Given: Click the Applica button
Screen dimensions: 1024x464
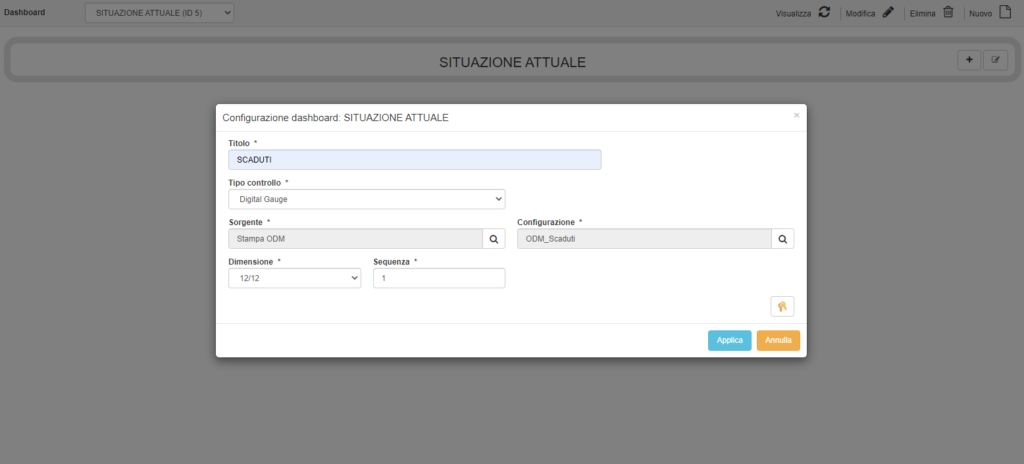Looking at the screenshot, I should click(729, 340).
